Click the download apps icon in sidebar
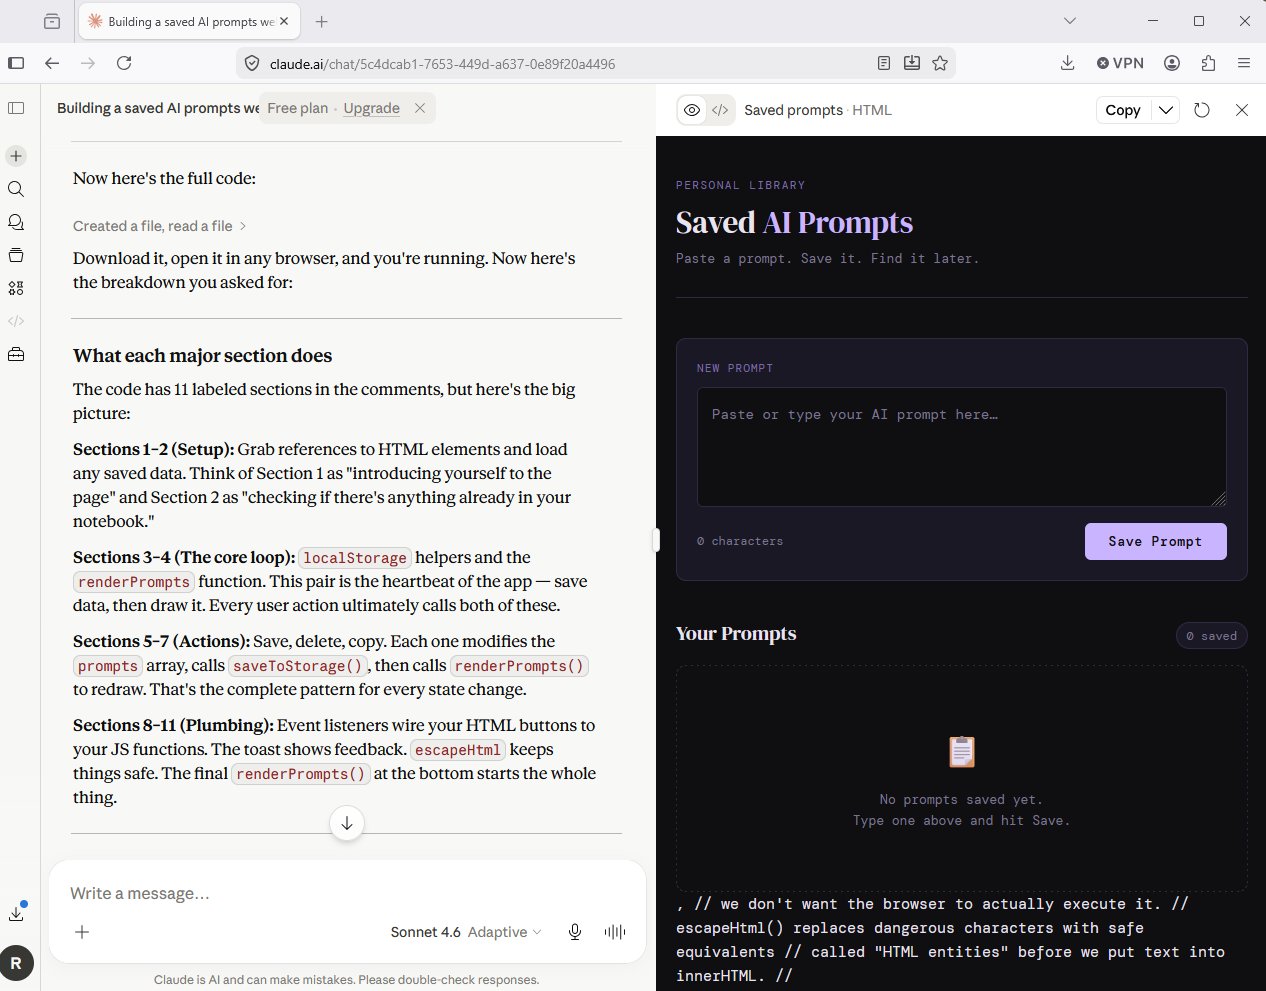The height and width of the screenshot is (991, 1266). coord(16,913)
